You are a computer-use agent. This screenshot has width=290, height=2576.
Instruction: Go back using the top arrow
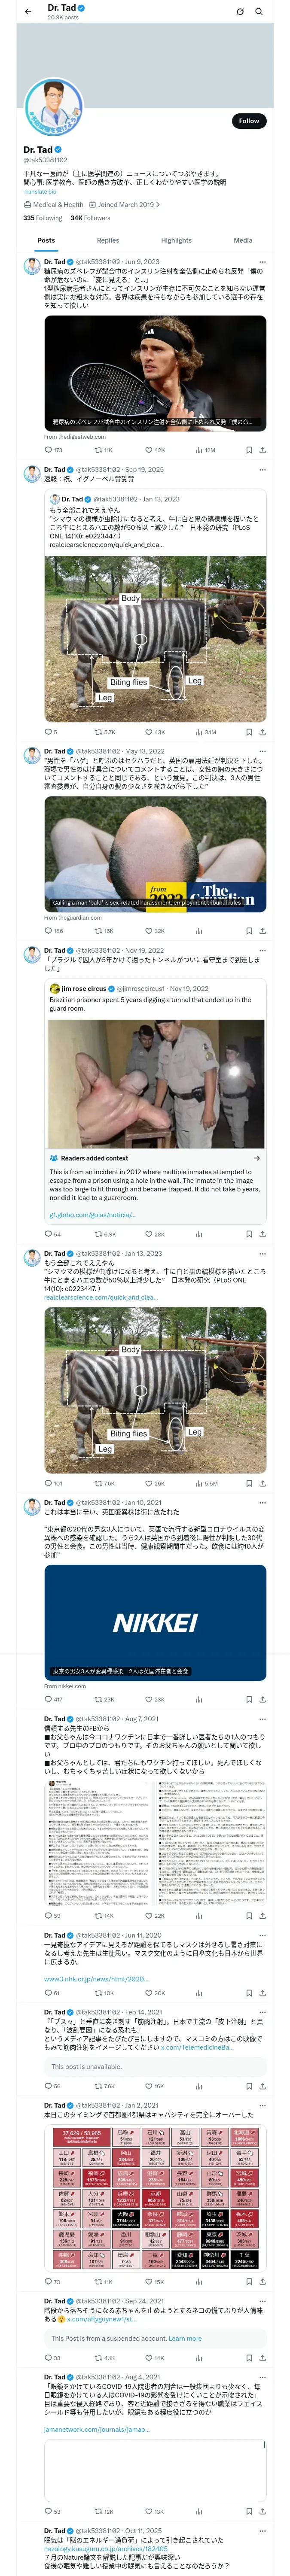point(28,12)
